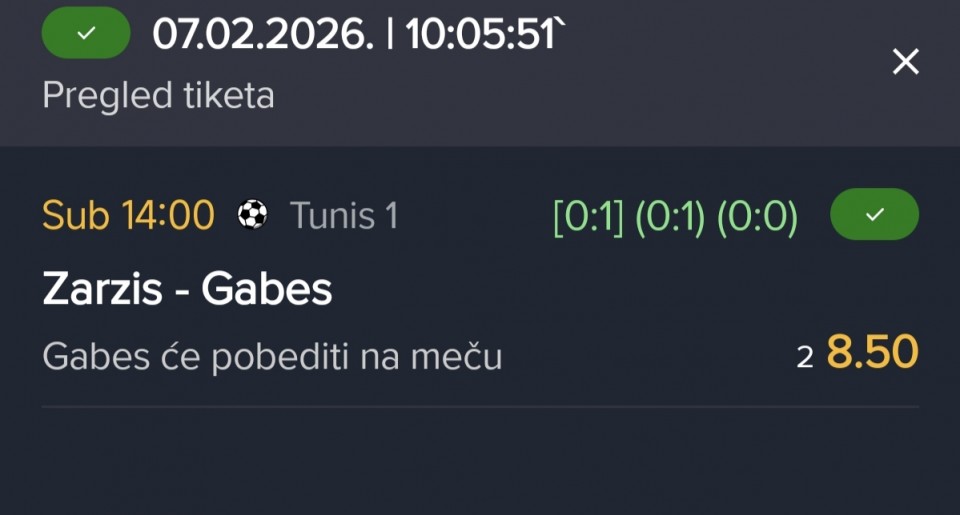Close the ticket overview with the X
Viewport: 960px width, 515px height.
(905, 62)
